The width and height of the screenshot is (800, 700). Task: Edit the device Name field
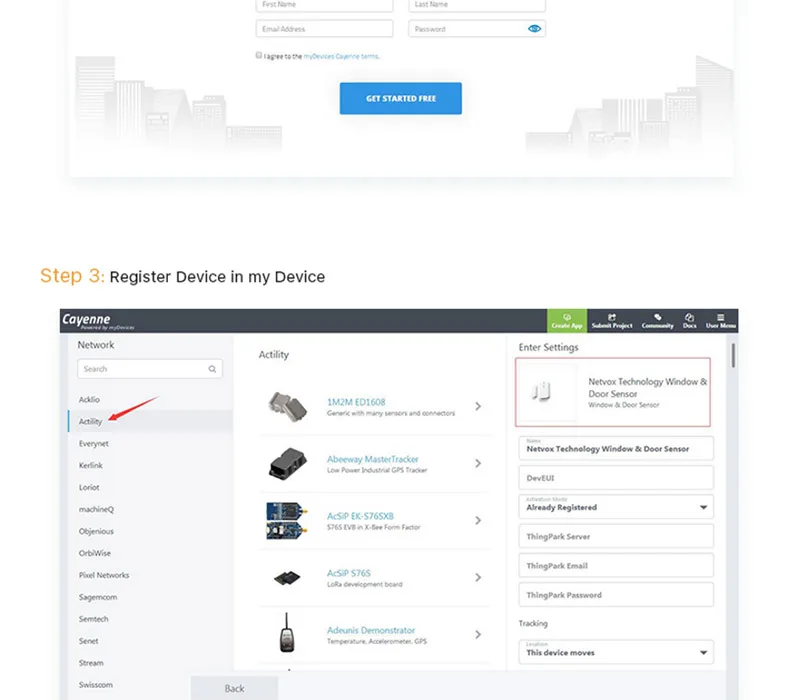pos(616,448)
